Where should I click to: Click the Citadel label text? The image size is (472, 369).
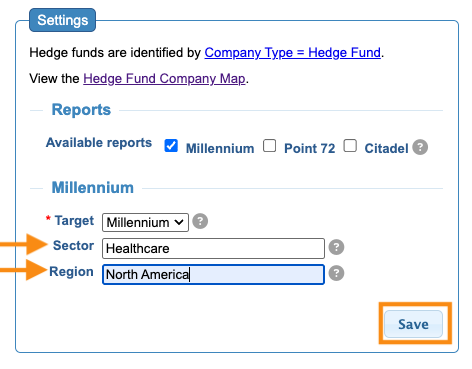(386, 148)
